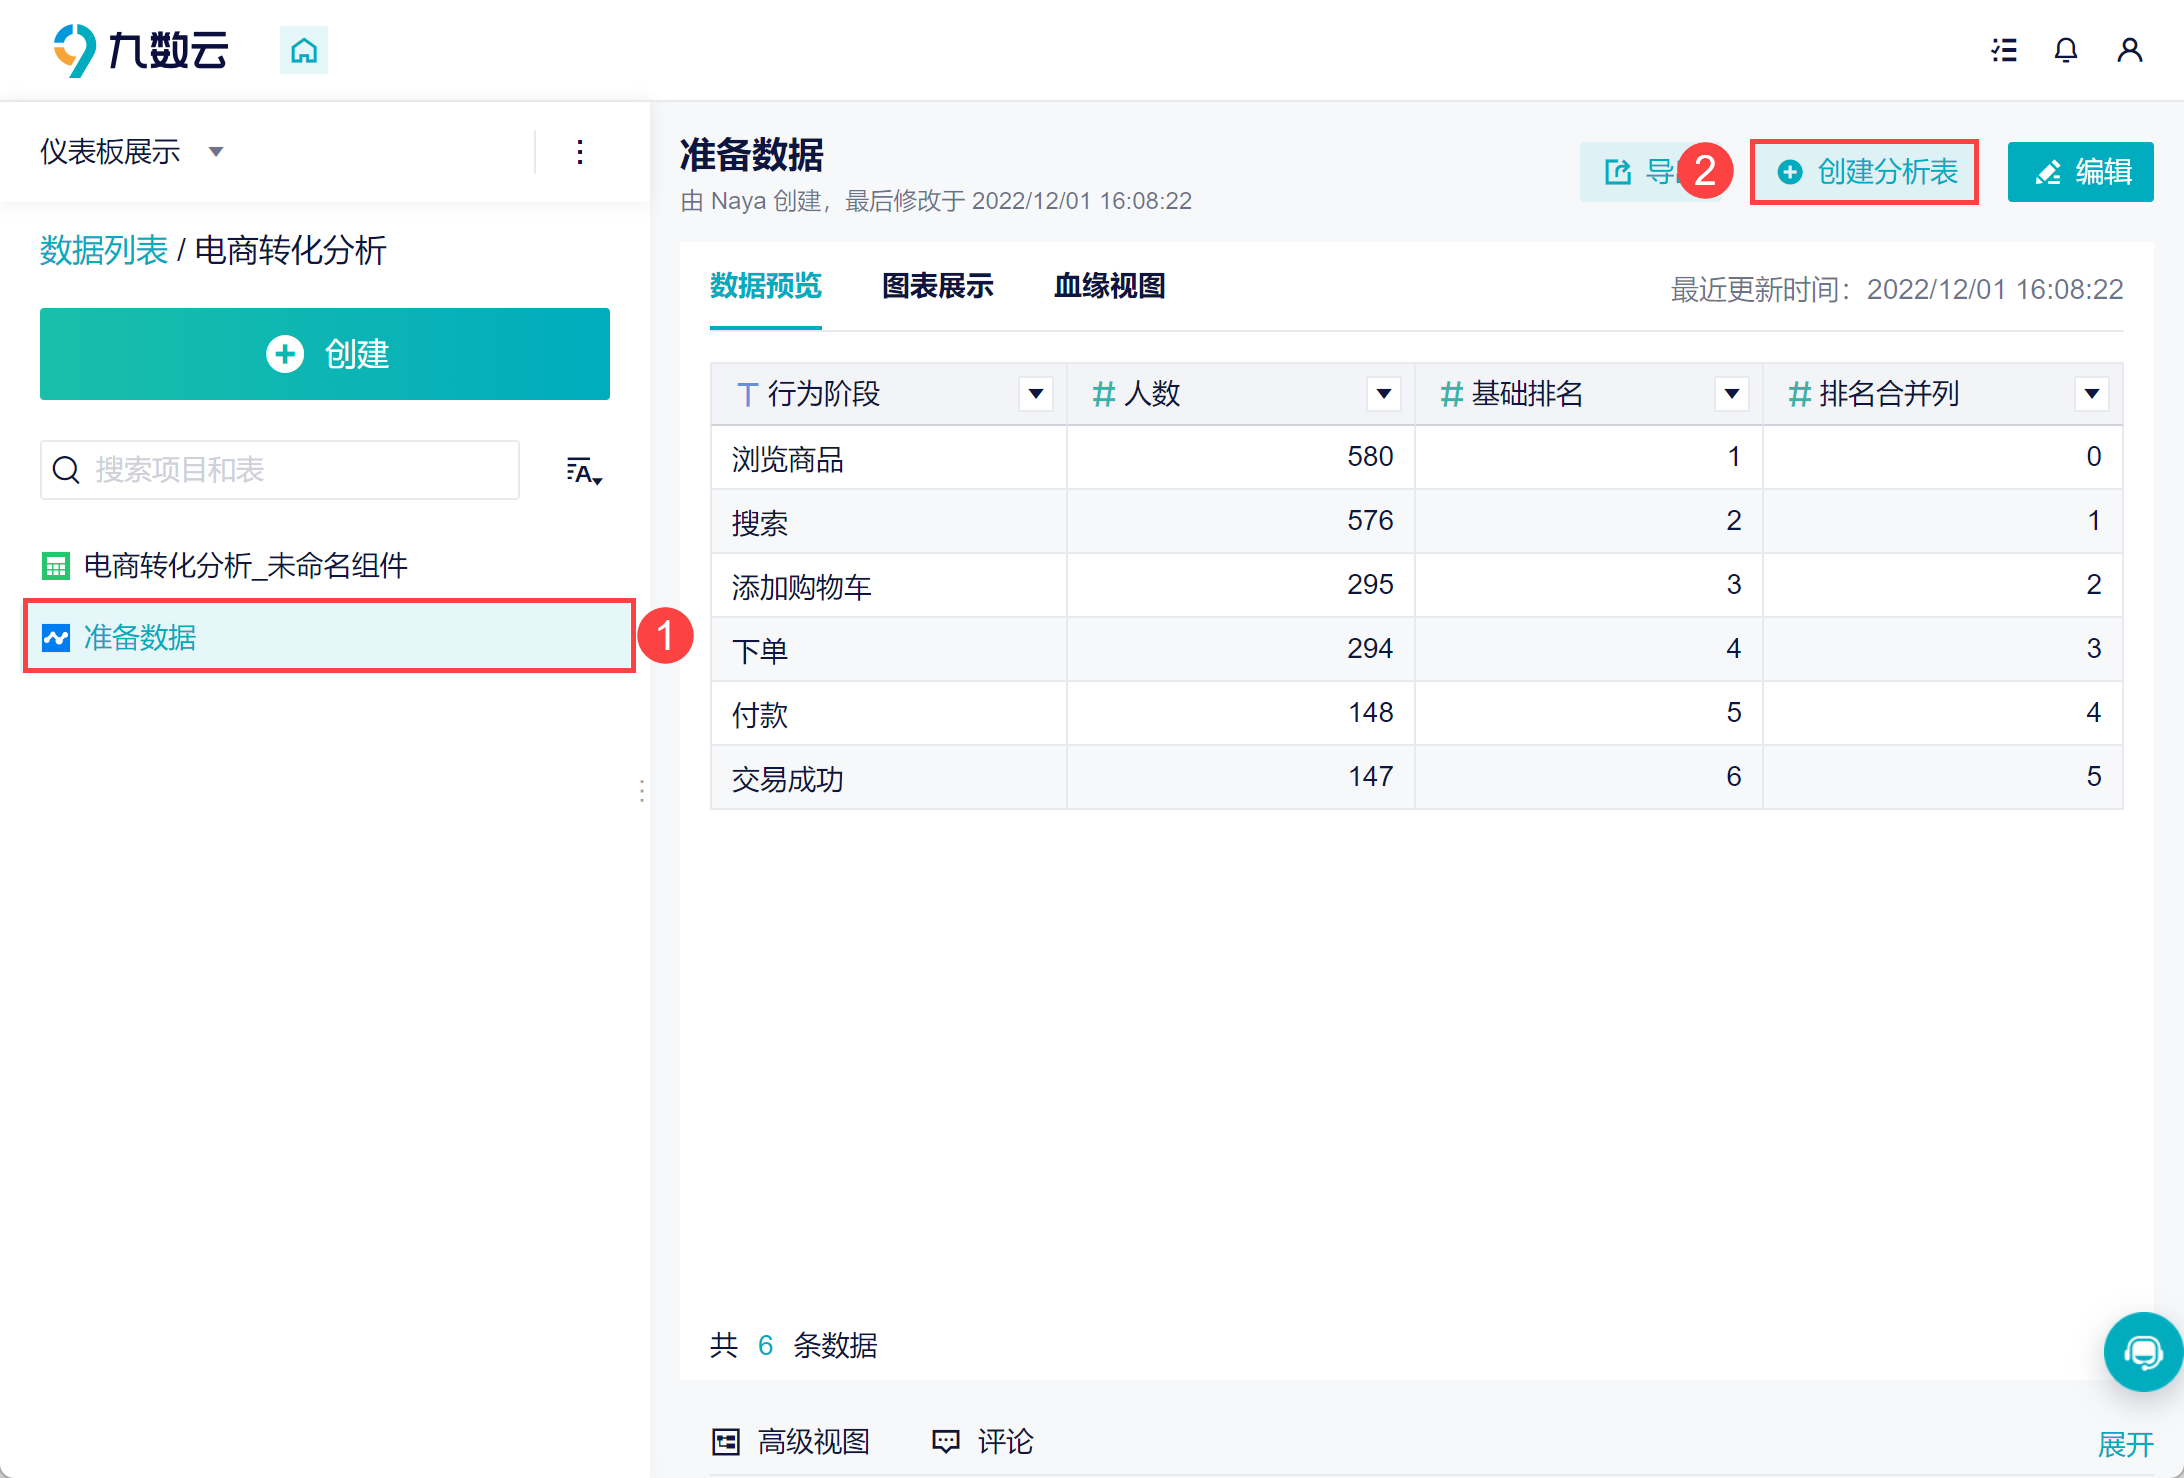Open 行为阶段 column filter dropdown
The width and height of the screenshot is (2184, 1478).
(x=1036, y=394)
